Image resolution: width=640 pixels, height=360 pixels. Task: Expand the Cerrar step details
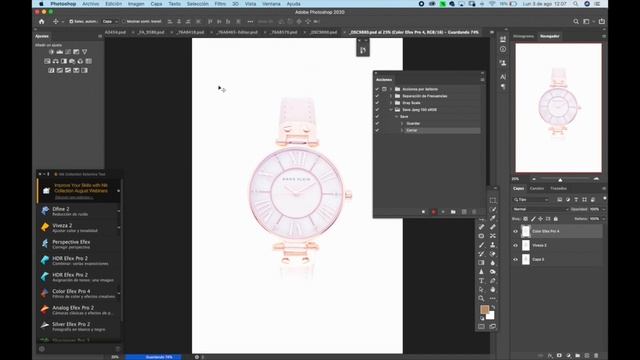[402, 130]
